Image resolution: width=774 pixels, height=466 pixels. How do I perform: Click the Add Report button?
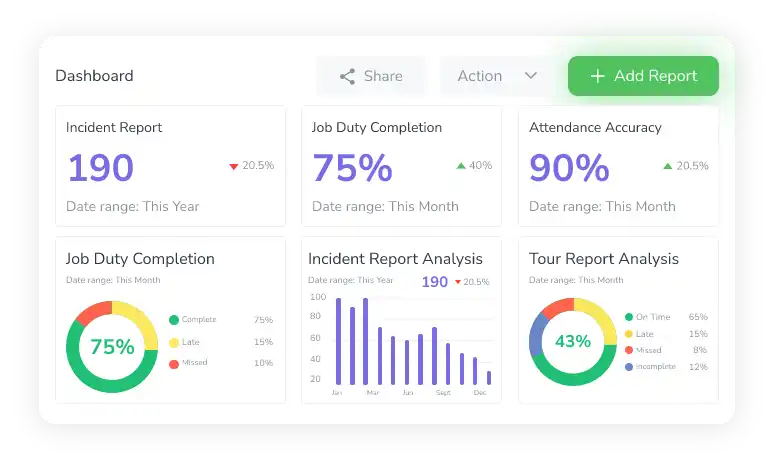pyautogui.click(x=643, y=76)
